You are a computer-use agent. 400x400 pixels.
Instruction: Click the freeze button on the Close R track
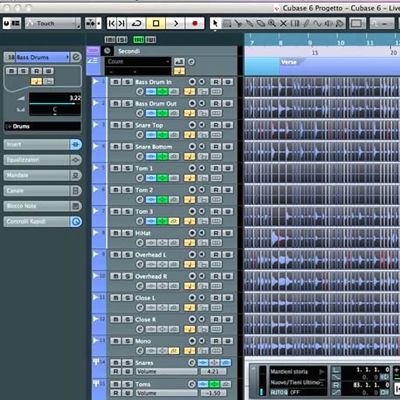coord(216,329)
